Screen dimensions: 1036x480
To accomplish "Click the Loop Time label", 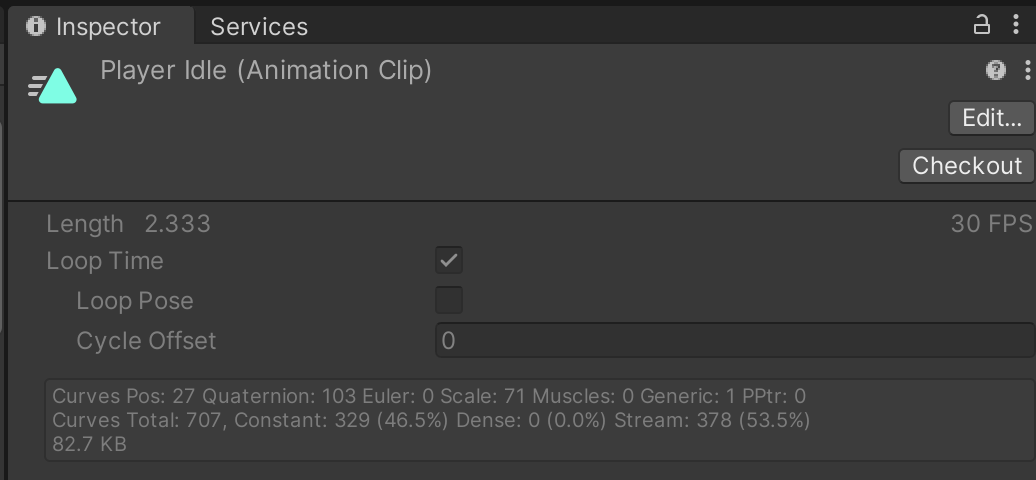I will 105,261.
